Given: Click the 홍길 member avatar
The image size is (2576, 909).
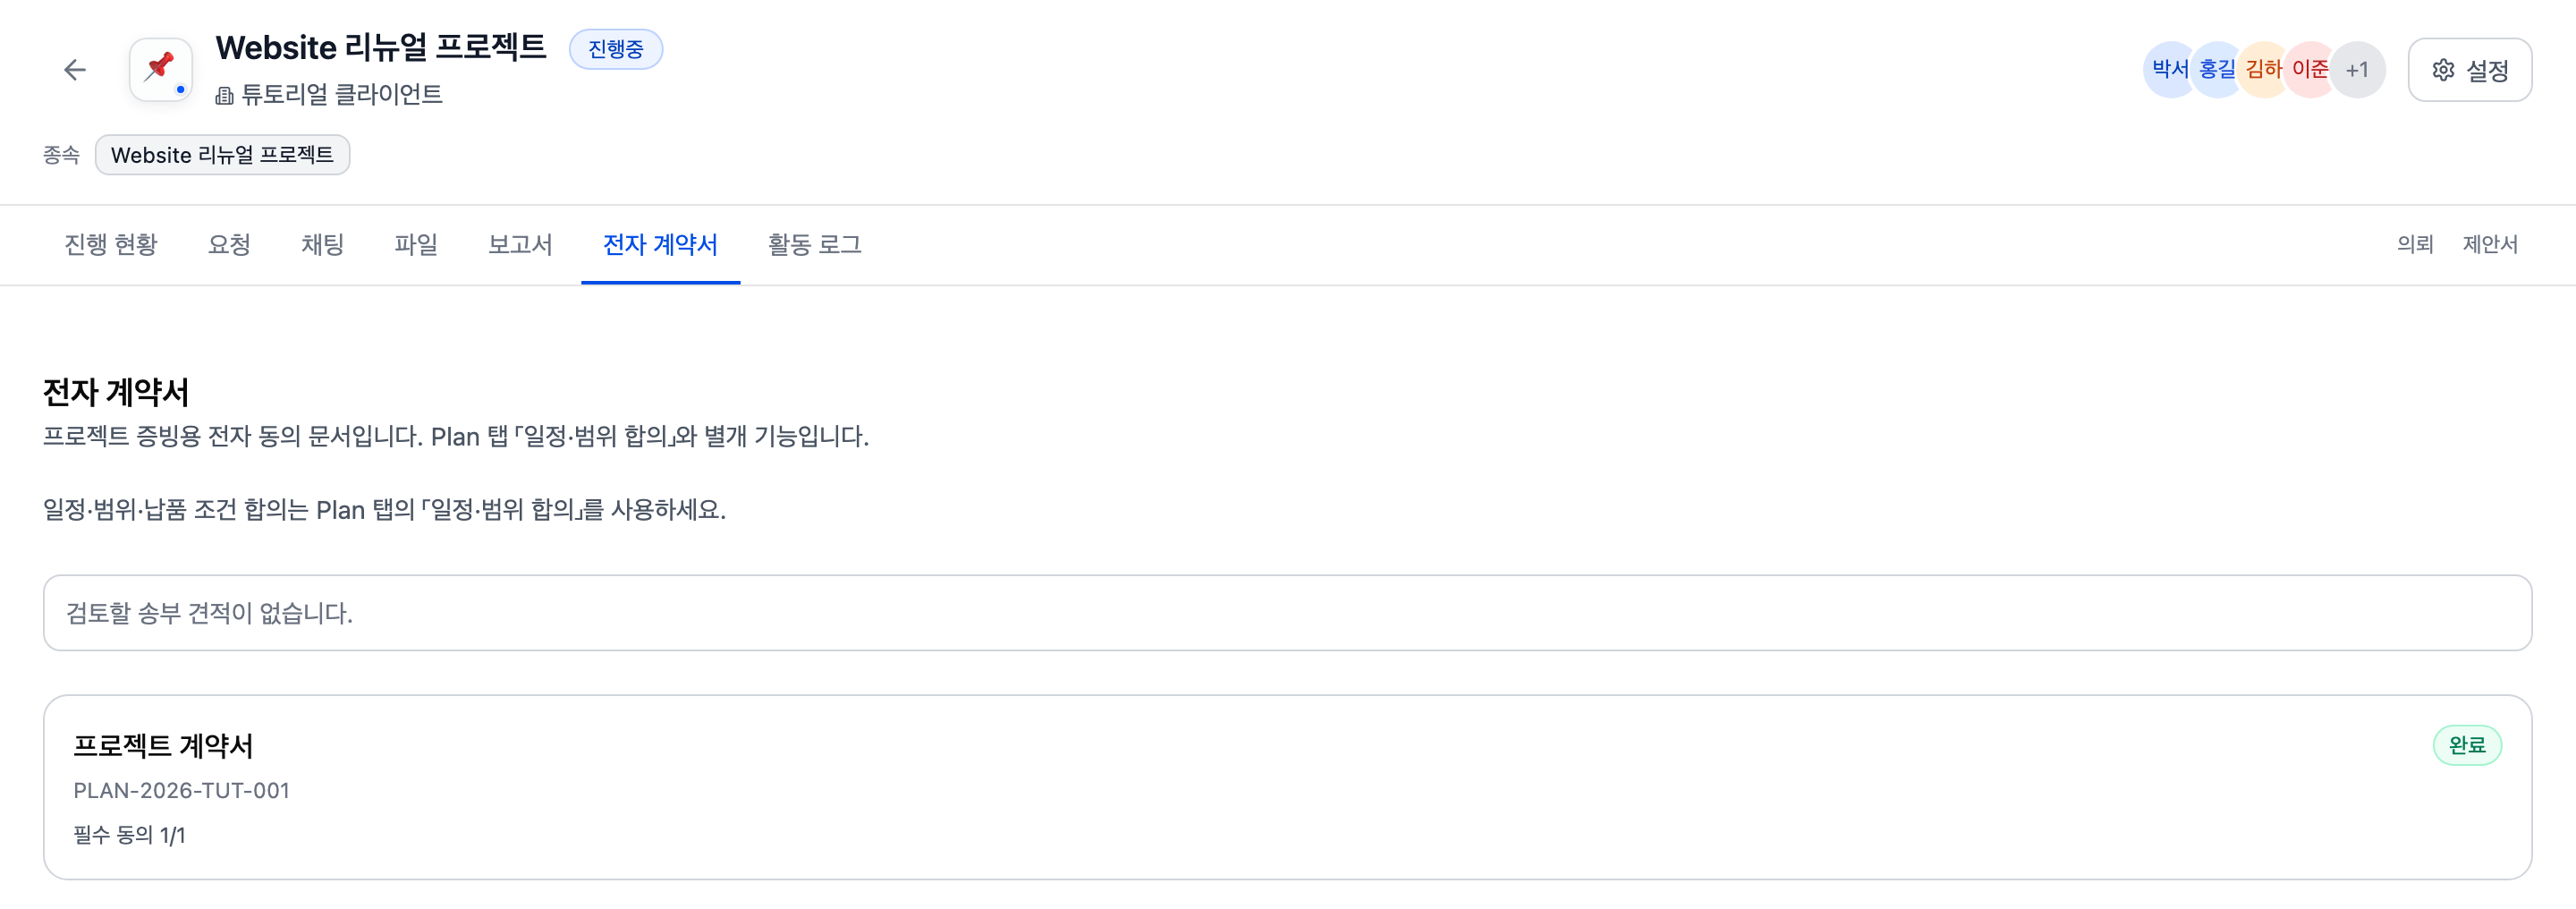Looking at the screenshot, I should (2217, 70).
